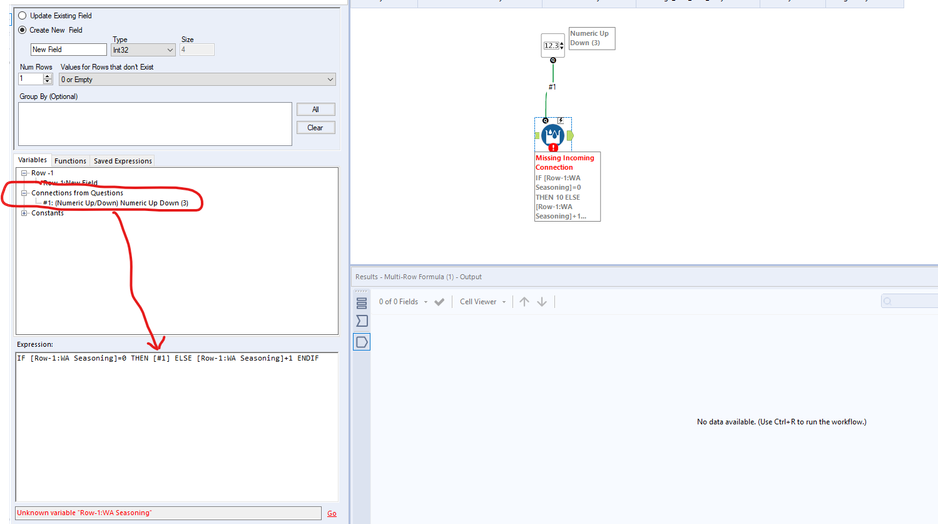Select Update Existing Field radio button
Screen dimensions: 938x524
click(22, 16)
